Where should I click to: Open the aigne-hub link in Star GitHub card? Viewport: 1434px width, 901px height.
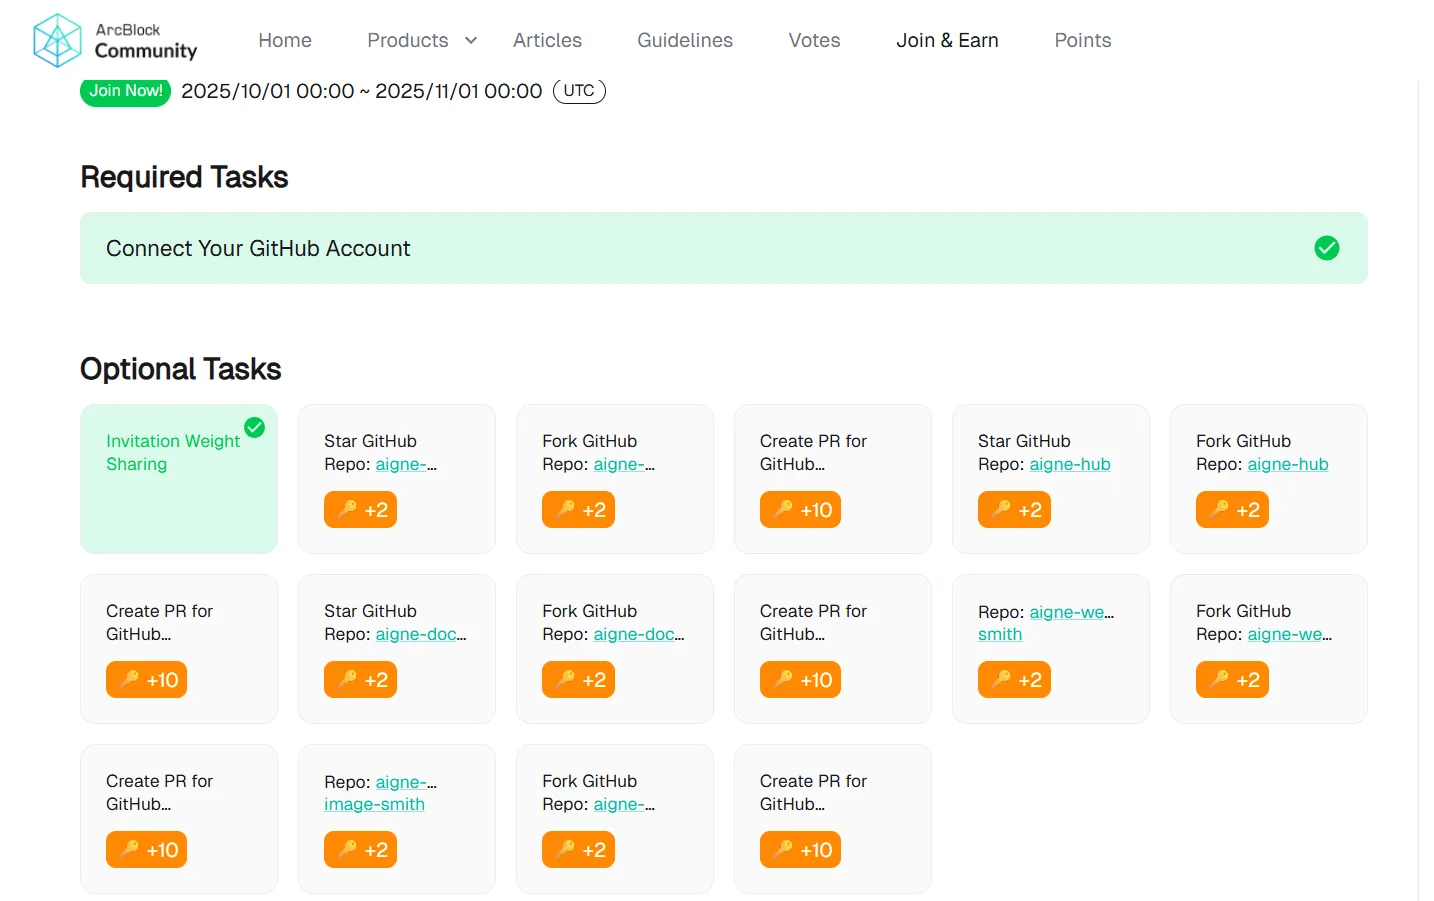tap(1070, 464)
